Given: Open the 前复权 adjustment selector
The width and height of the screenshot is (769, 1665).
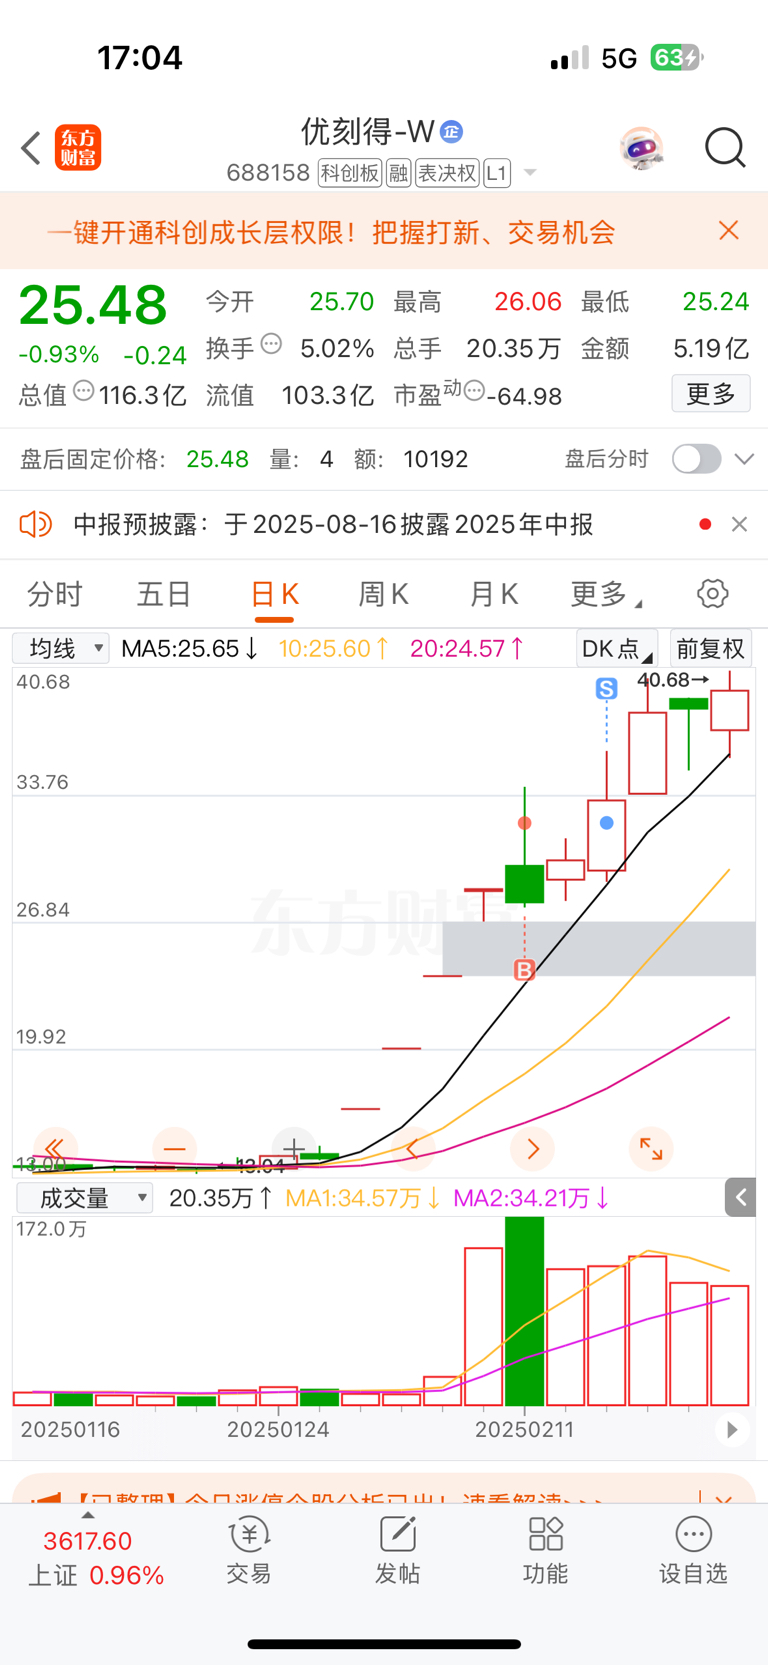Looking at the screenshot, I should click(711, 649).
